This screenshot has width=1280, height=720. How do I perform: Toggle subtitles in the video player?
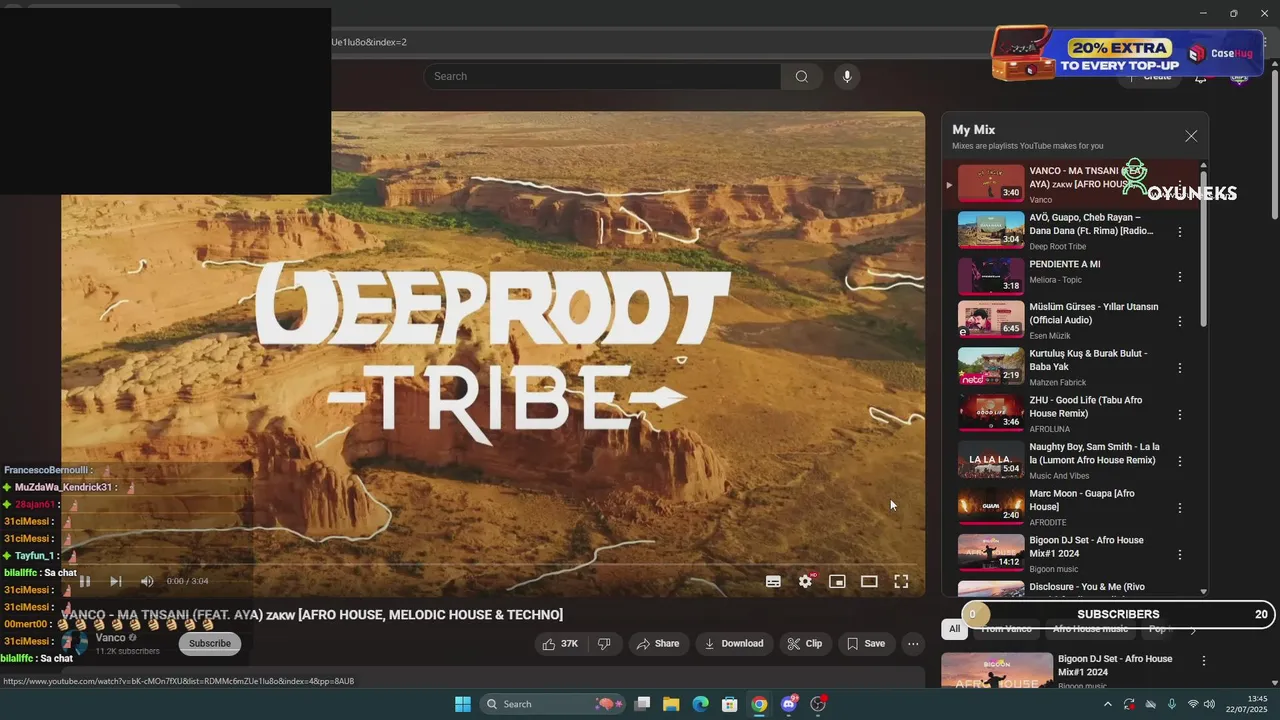point(773,581)
